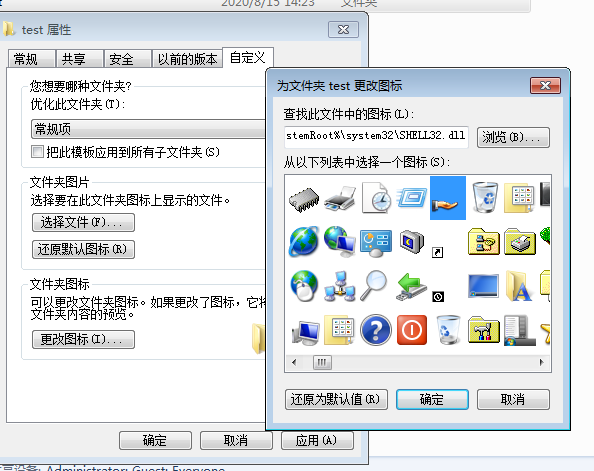Select the green arrow USB drive icon
The width and height of the screenshot is (594, 471).
411,287
